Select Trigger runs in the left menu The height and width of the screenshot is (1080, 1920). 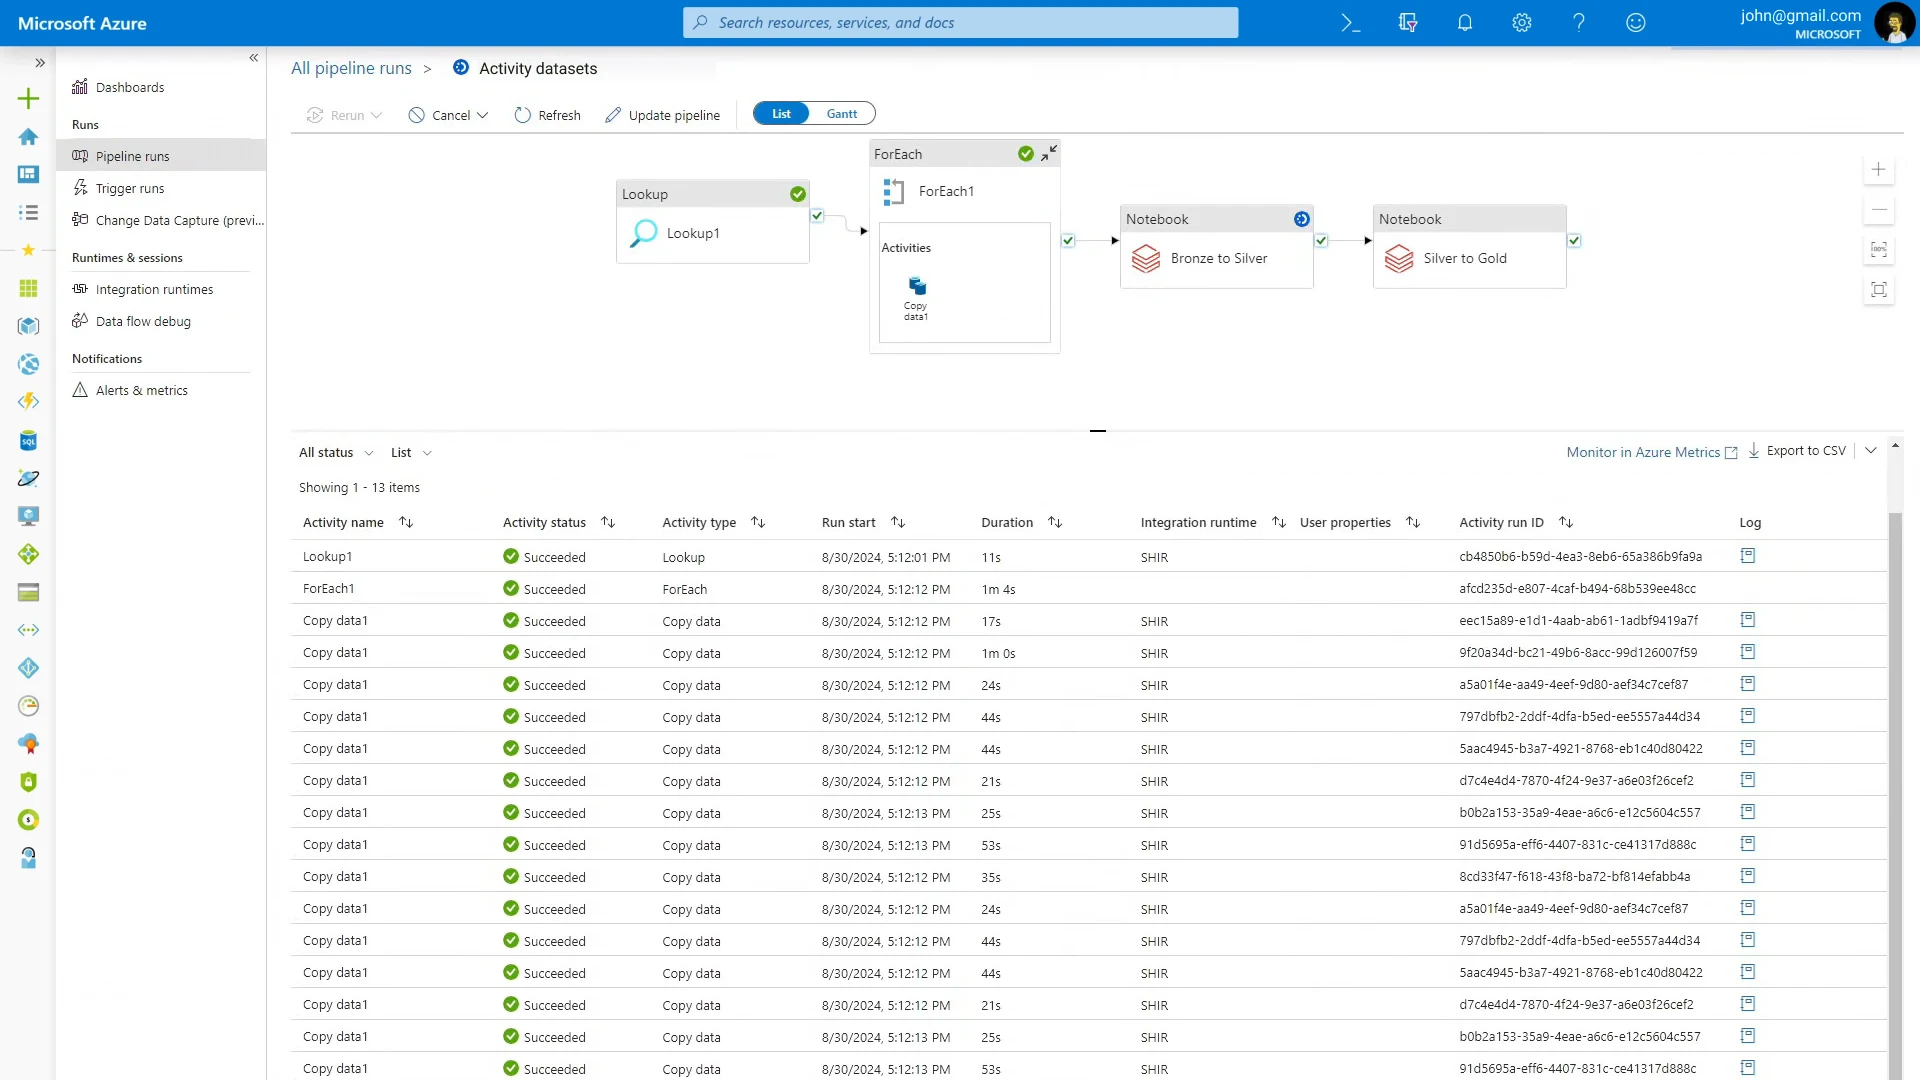pos(130,187)
